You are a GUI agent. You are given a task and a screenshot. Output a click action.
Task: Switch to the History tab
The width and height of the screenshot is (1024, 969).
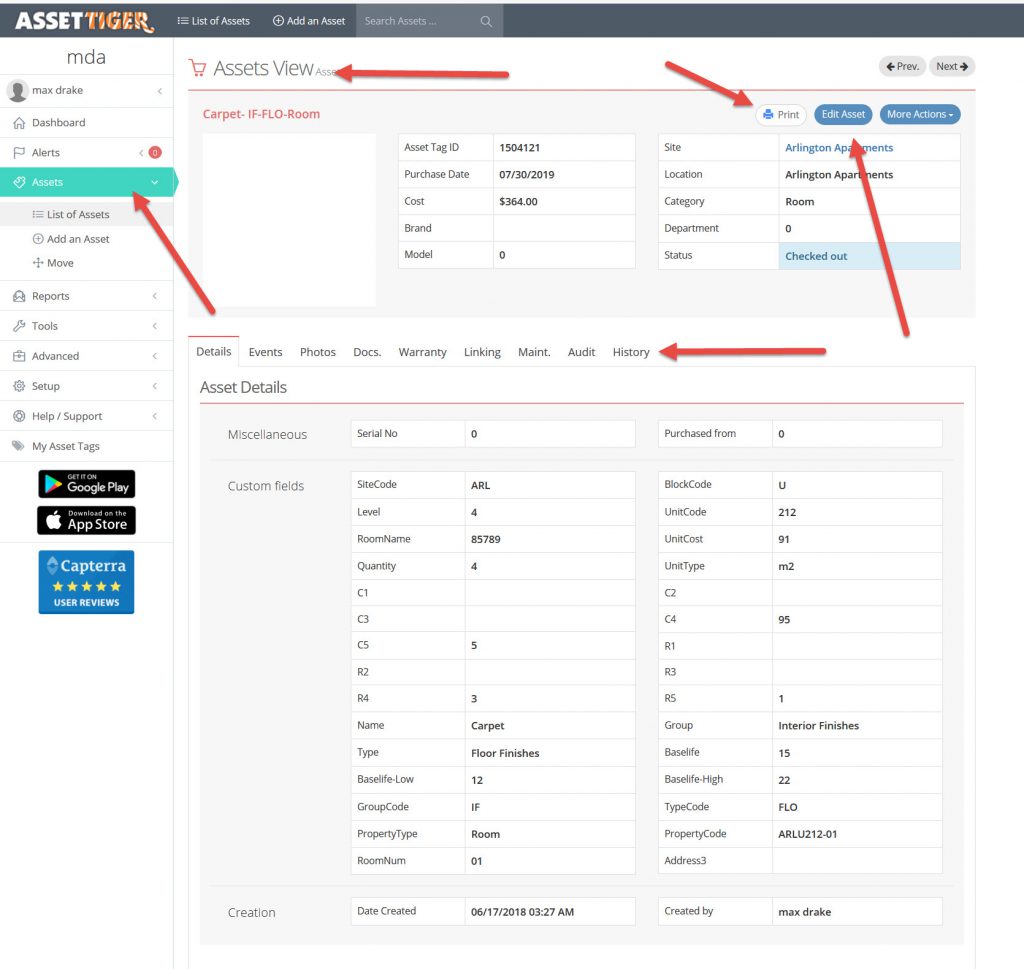pyautogui.click(x=631, y=352)
